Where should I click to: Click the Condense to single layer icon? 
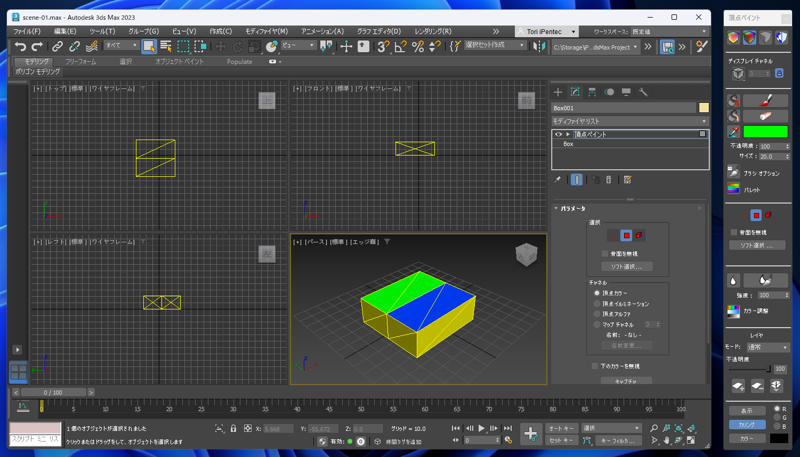point(777,386)
